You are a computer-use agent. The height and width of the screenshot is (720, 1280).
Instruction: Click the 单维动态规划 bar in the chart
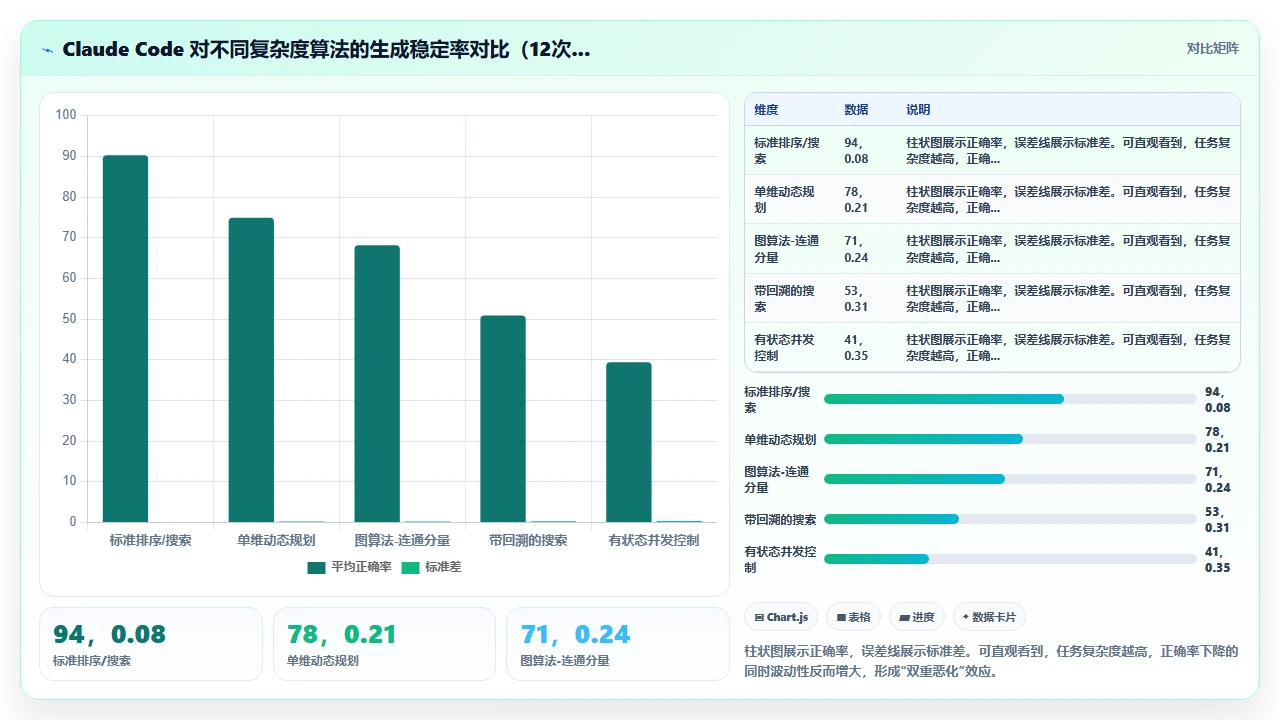click(x=251, y=370)
